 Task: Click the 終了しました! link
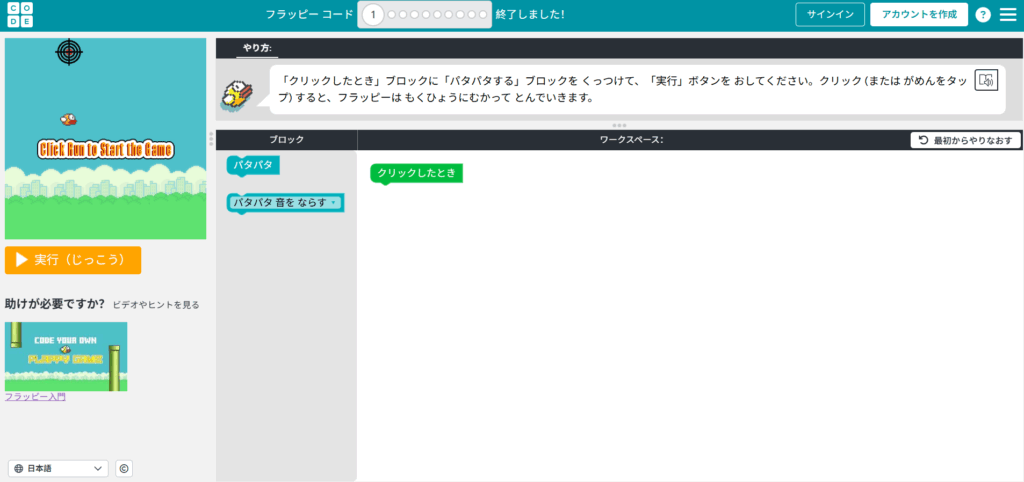click(530, 14)
